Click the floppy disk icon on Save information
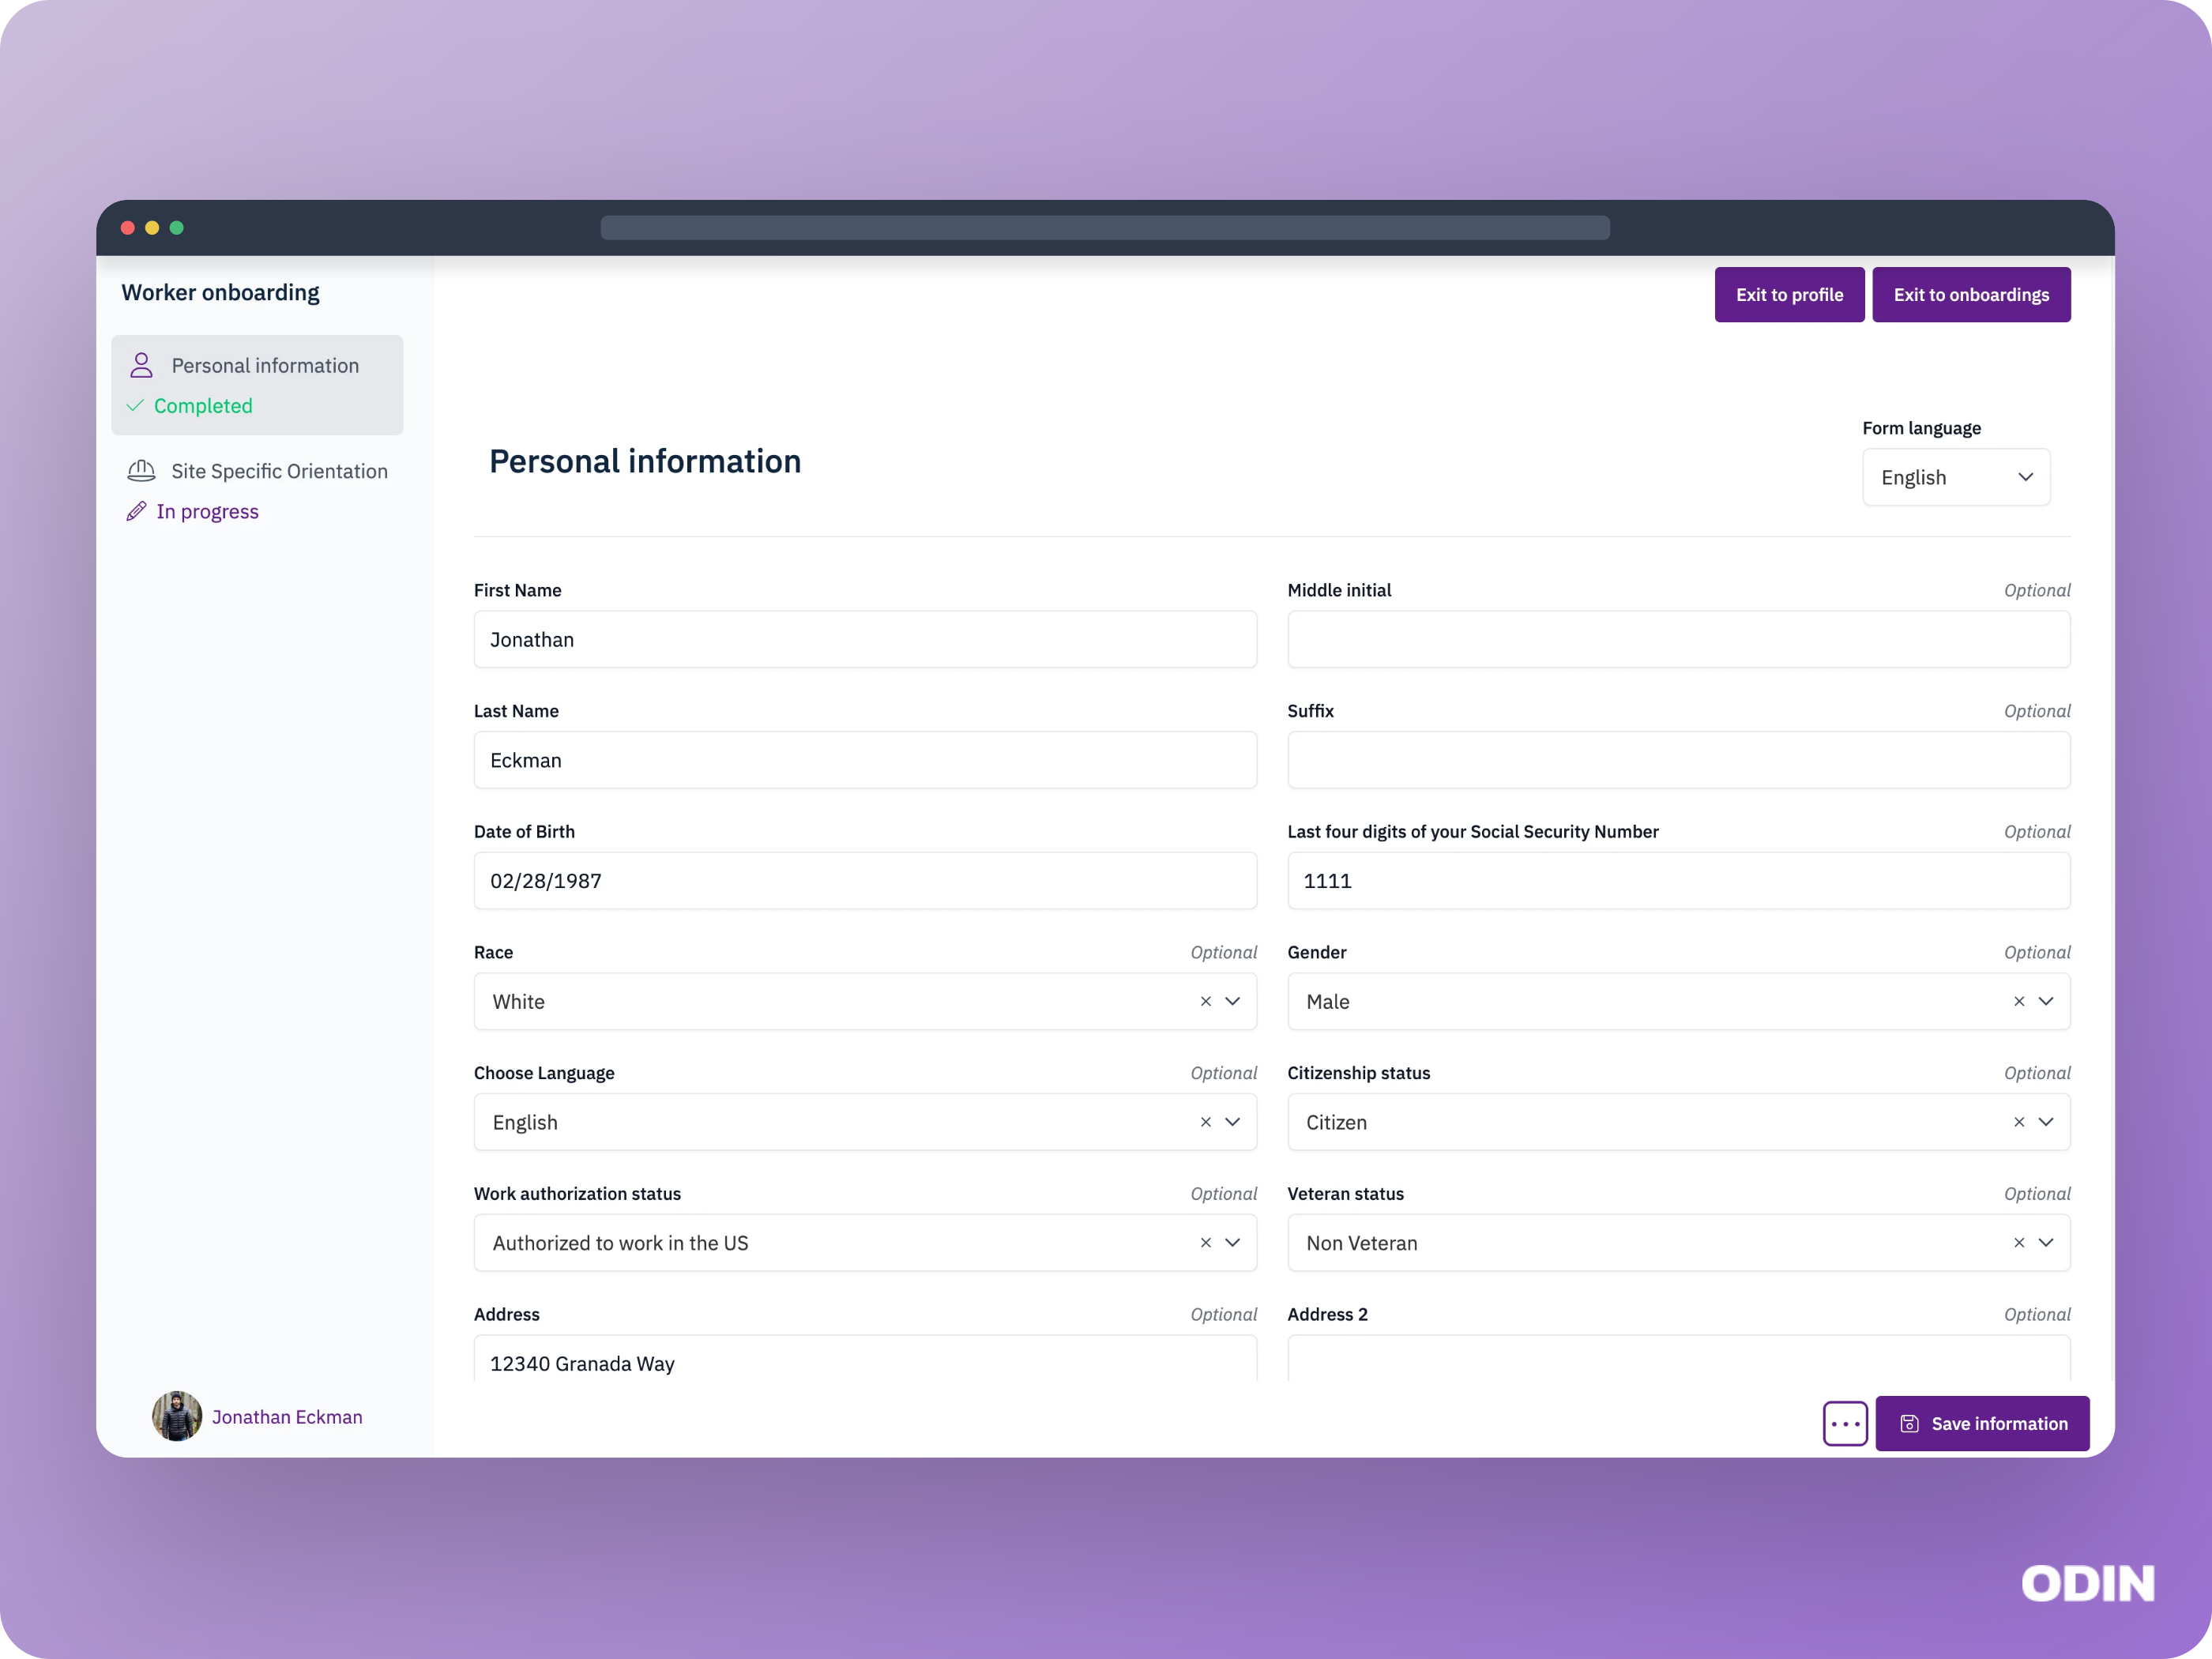The image size is (2212, 1659). coord(1912,1423)
